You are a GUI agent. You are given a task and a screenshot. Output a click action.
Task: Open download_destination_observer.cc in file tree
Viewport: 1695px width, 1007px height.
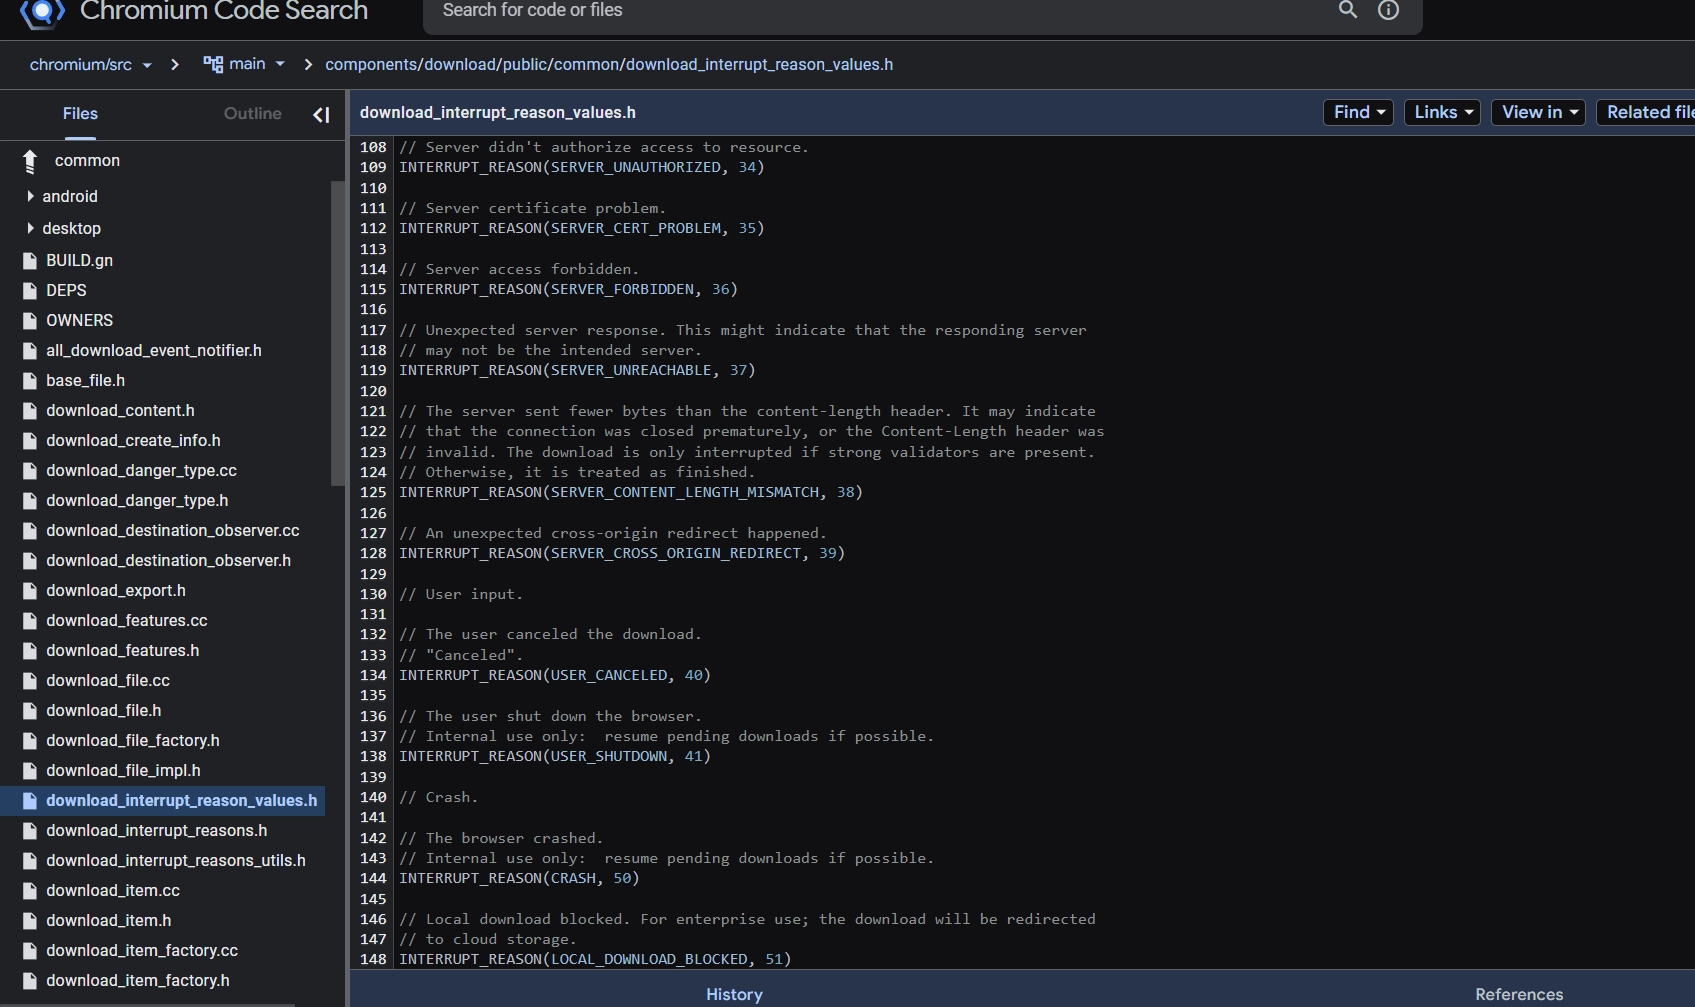click(173, 531)
